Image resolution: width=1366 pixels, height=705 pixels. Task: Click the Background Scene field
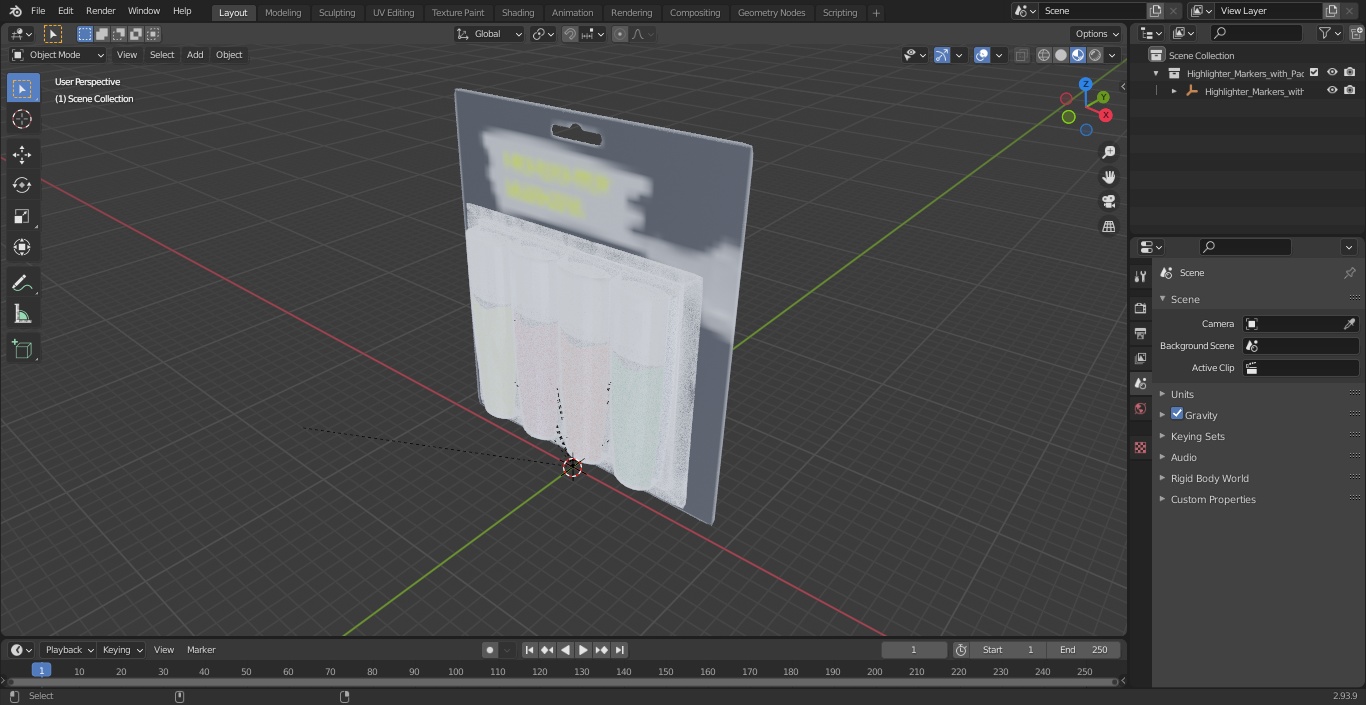tap(1300, 346)
